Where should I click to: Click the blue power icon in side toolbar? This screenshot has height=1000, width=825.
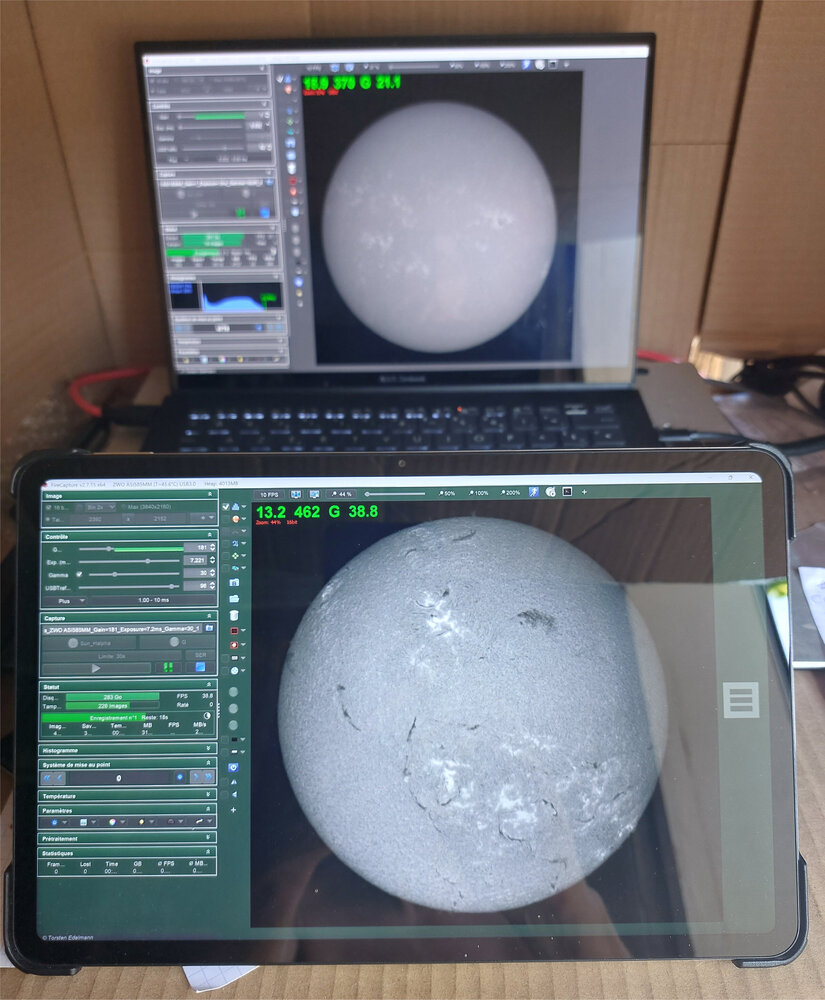click(x=233, y=767)
